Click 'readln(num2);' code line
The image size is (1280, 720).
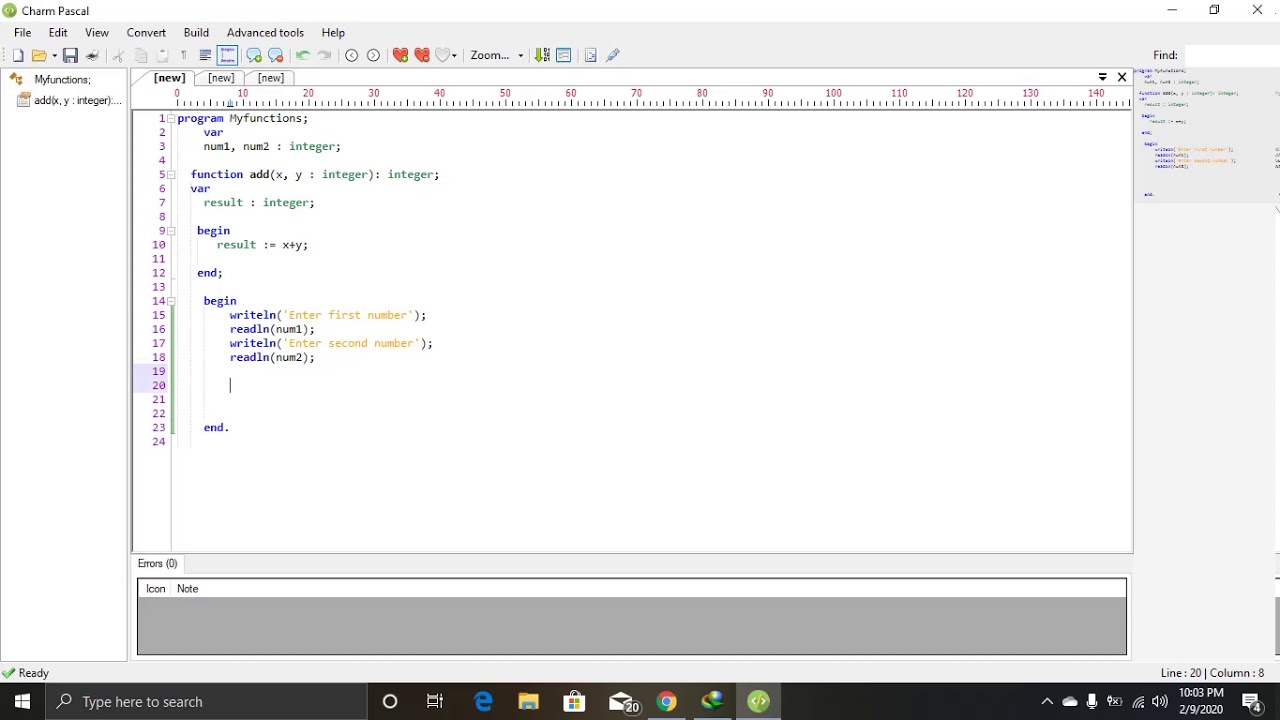point(272,358)
